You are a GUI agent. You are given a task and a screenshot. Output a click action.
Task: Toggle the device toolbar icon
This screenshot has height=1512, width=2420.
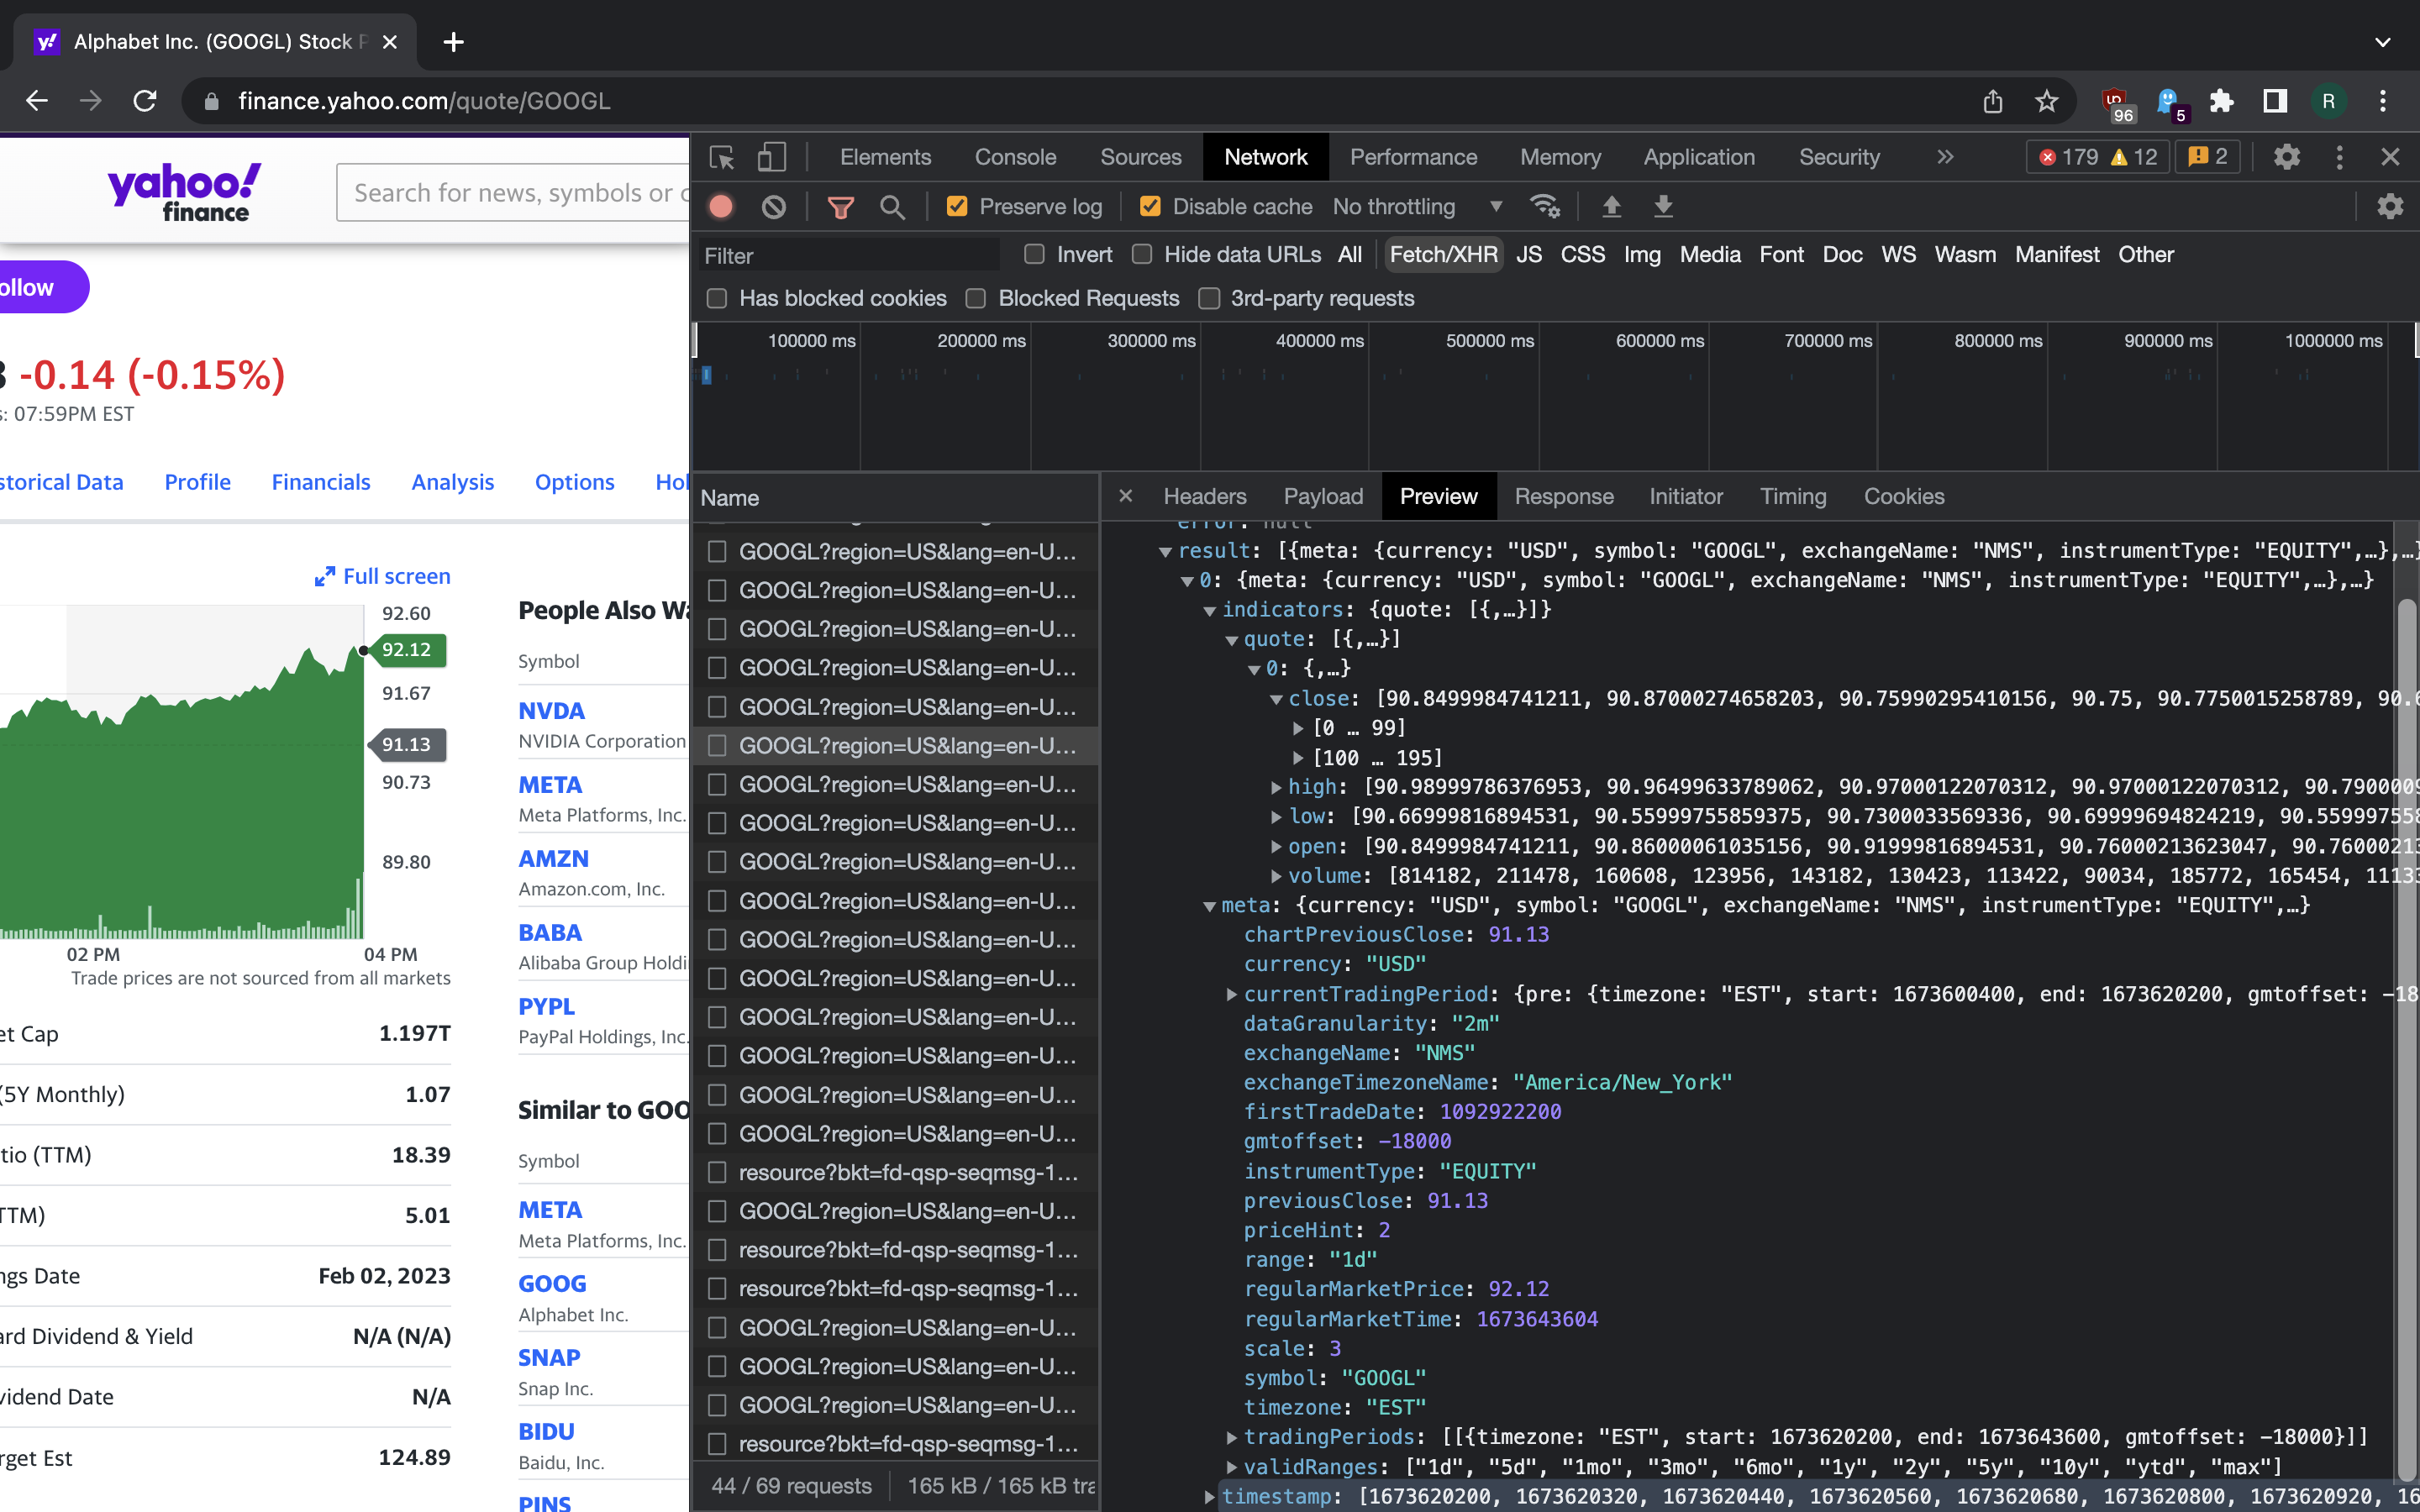coord(771,157)
